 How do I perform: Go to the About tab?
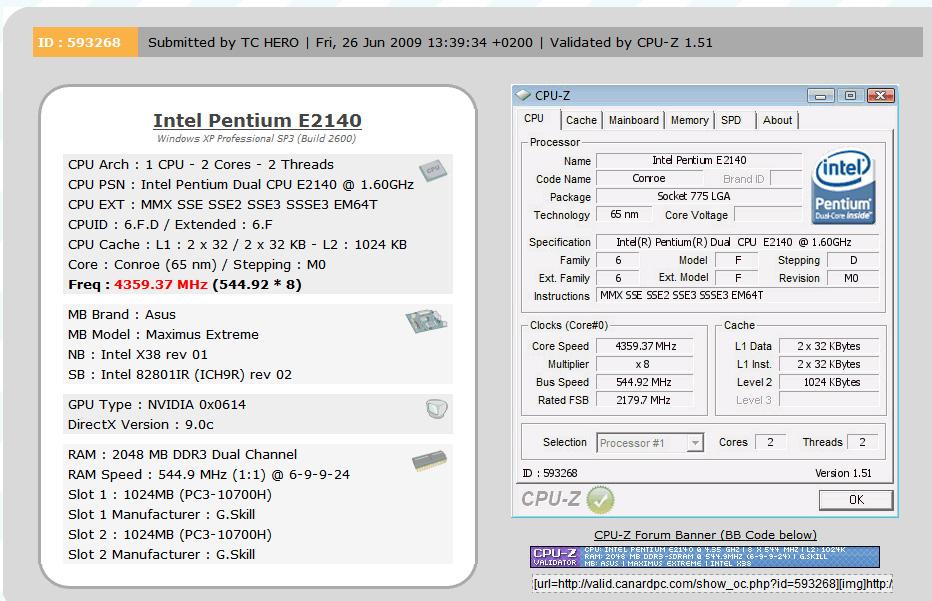[x=777, y=120]
